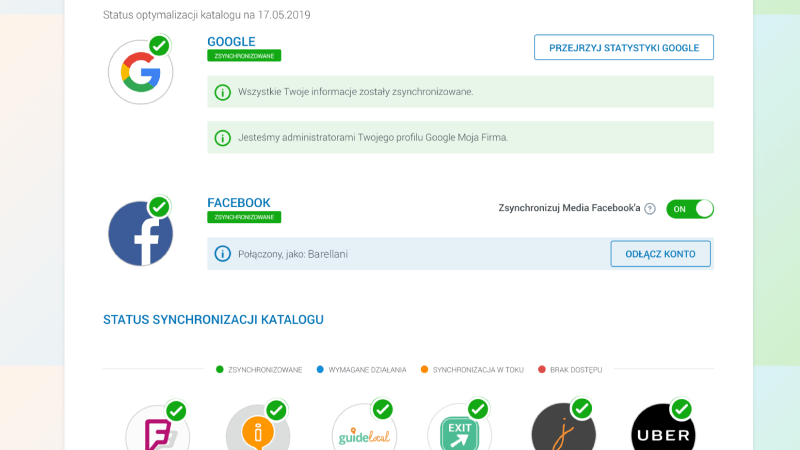This screenshot has width=800, height=450.
Task: Turn off Zsynchronizuj Media Facebook'a toggle
Action: 690,209
